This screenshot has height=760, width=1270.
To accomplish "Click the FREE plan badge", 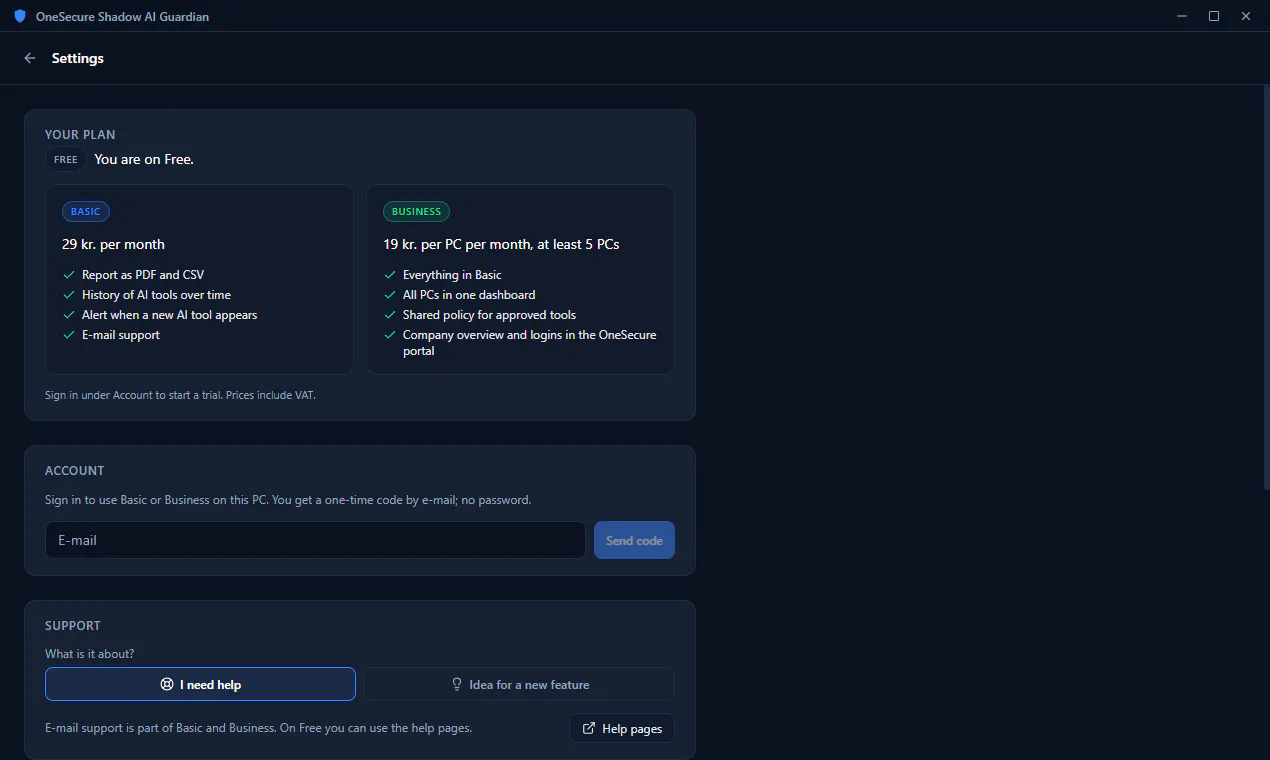I will click(x=65, y=160).
